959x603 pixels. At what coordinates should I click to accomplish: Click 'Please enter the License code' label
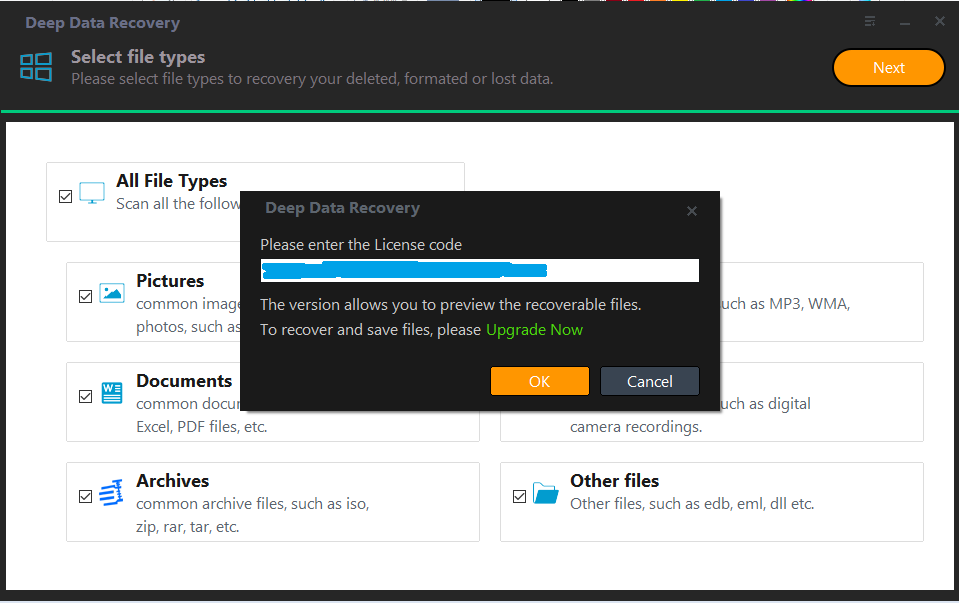pyautogui.click(x=361, y=245)
